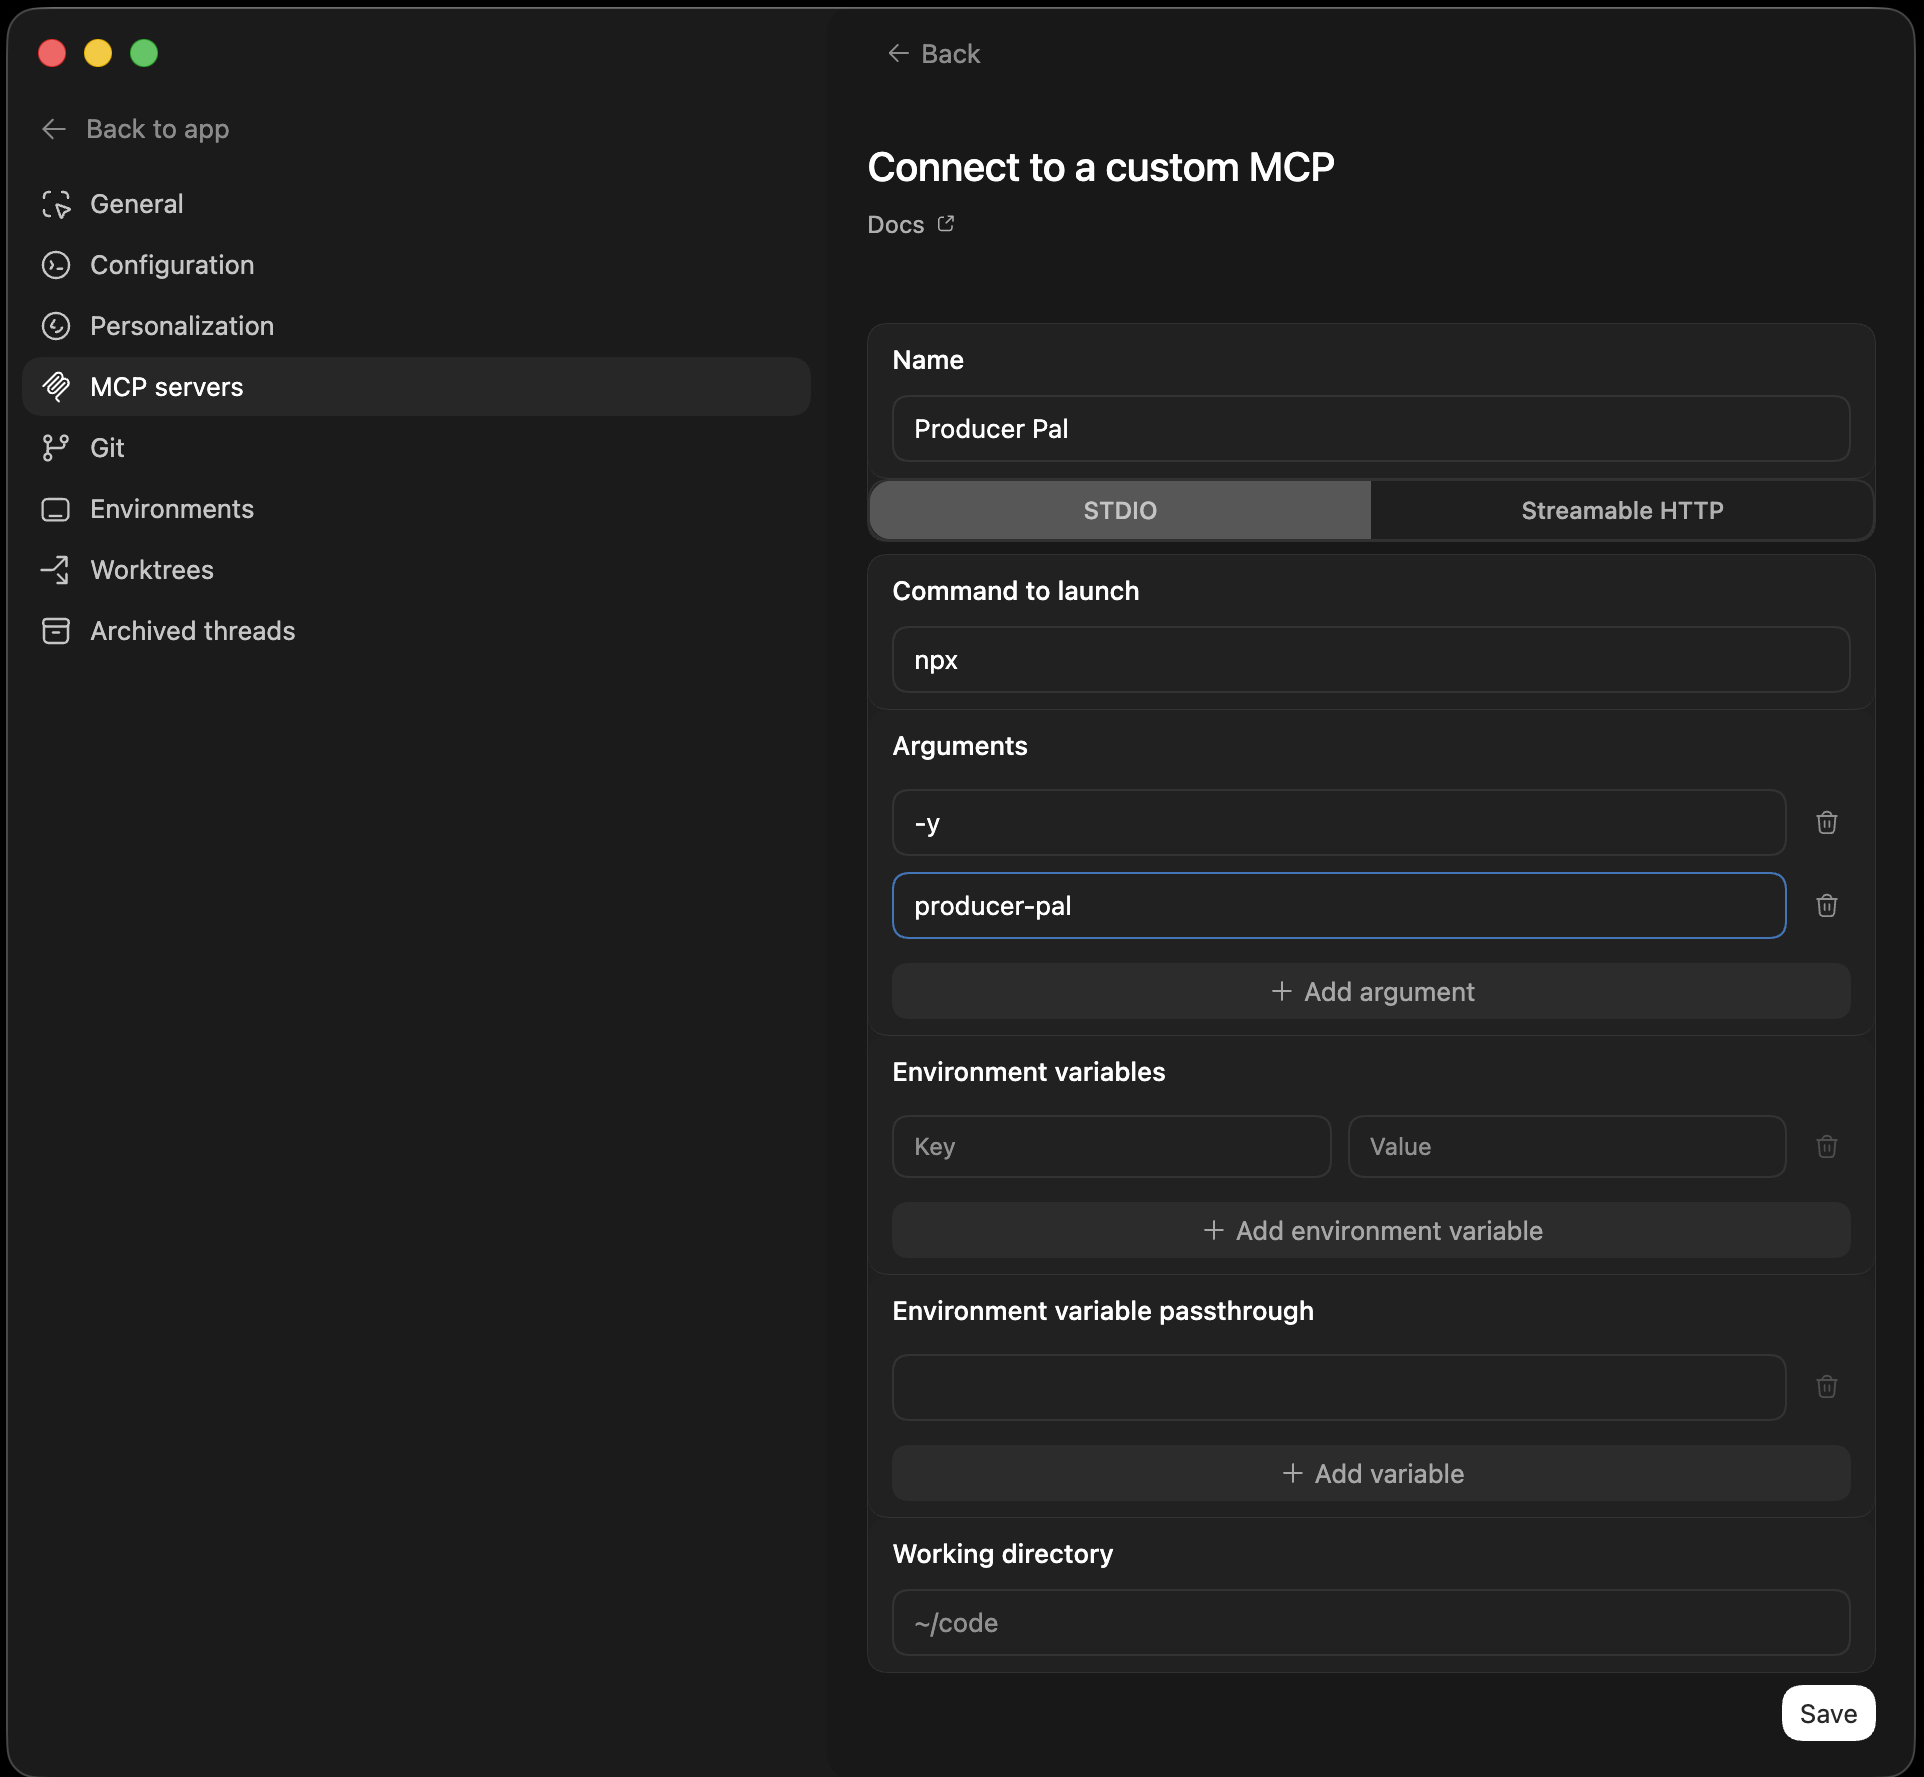Open the Docs external link
This screenshot has height=1777, width=1924.
point(908,224)
